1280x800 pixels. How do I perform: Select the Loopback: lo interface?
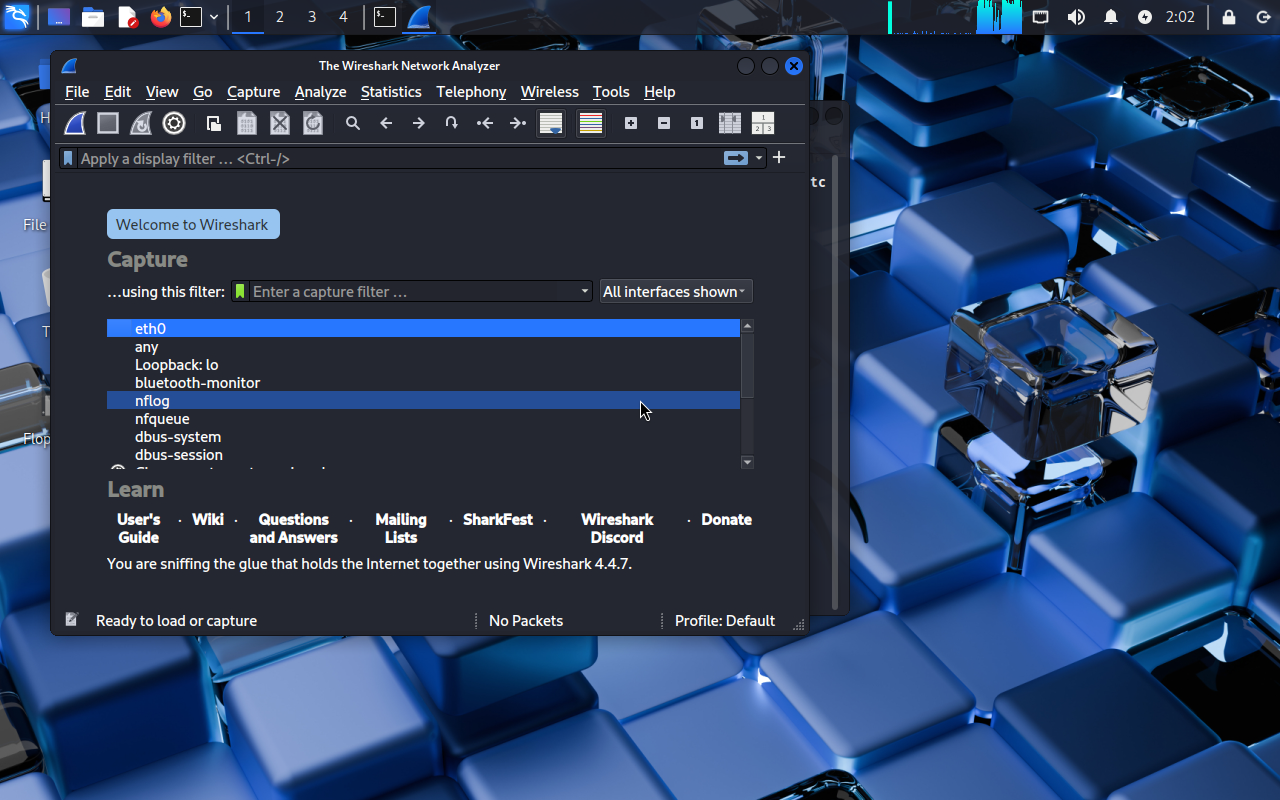423,364
